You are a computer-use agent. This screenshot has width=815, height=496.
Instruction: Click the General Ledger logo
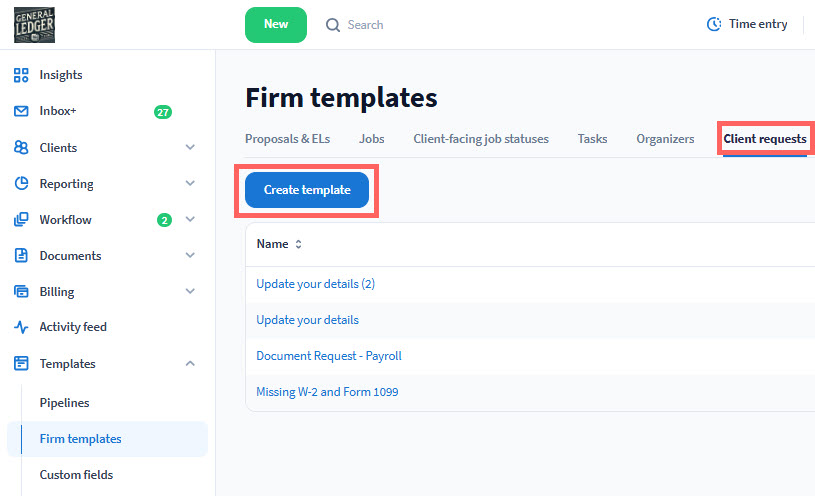click(x=34, y=24)
